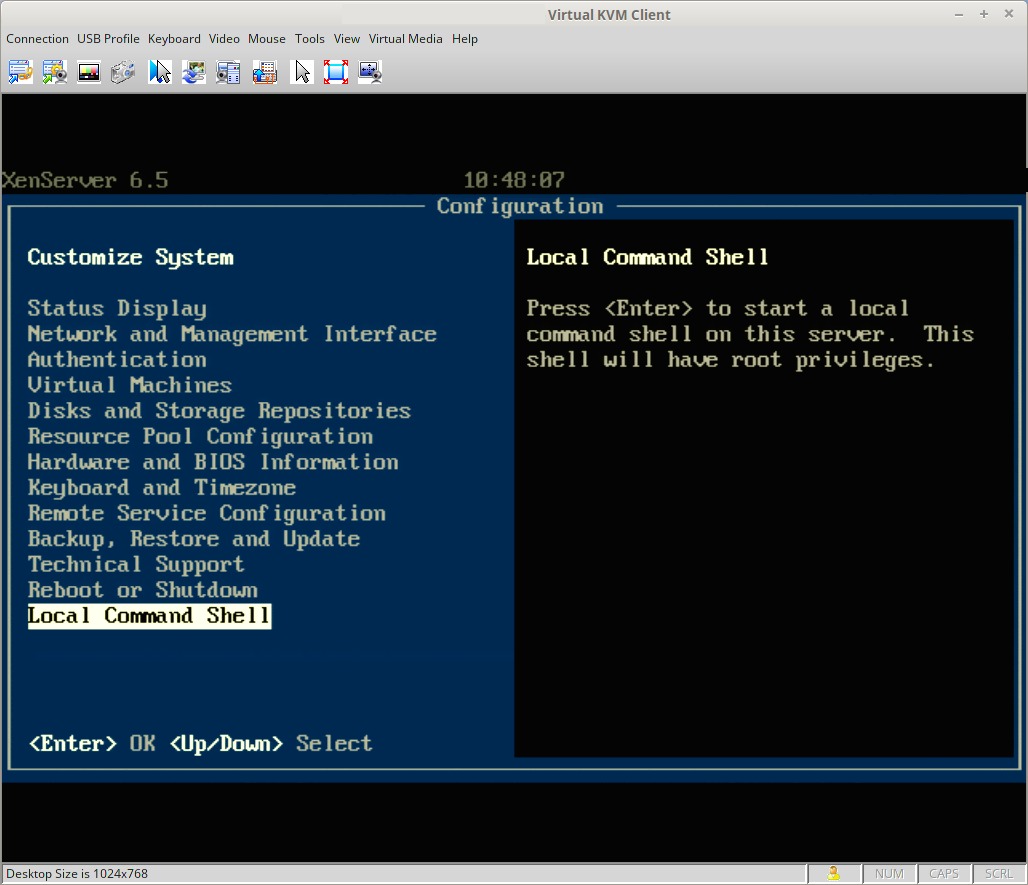Click the user status icon in the status bar
This screenshot has height=885, width=1028.
point(833,873)
